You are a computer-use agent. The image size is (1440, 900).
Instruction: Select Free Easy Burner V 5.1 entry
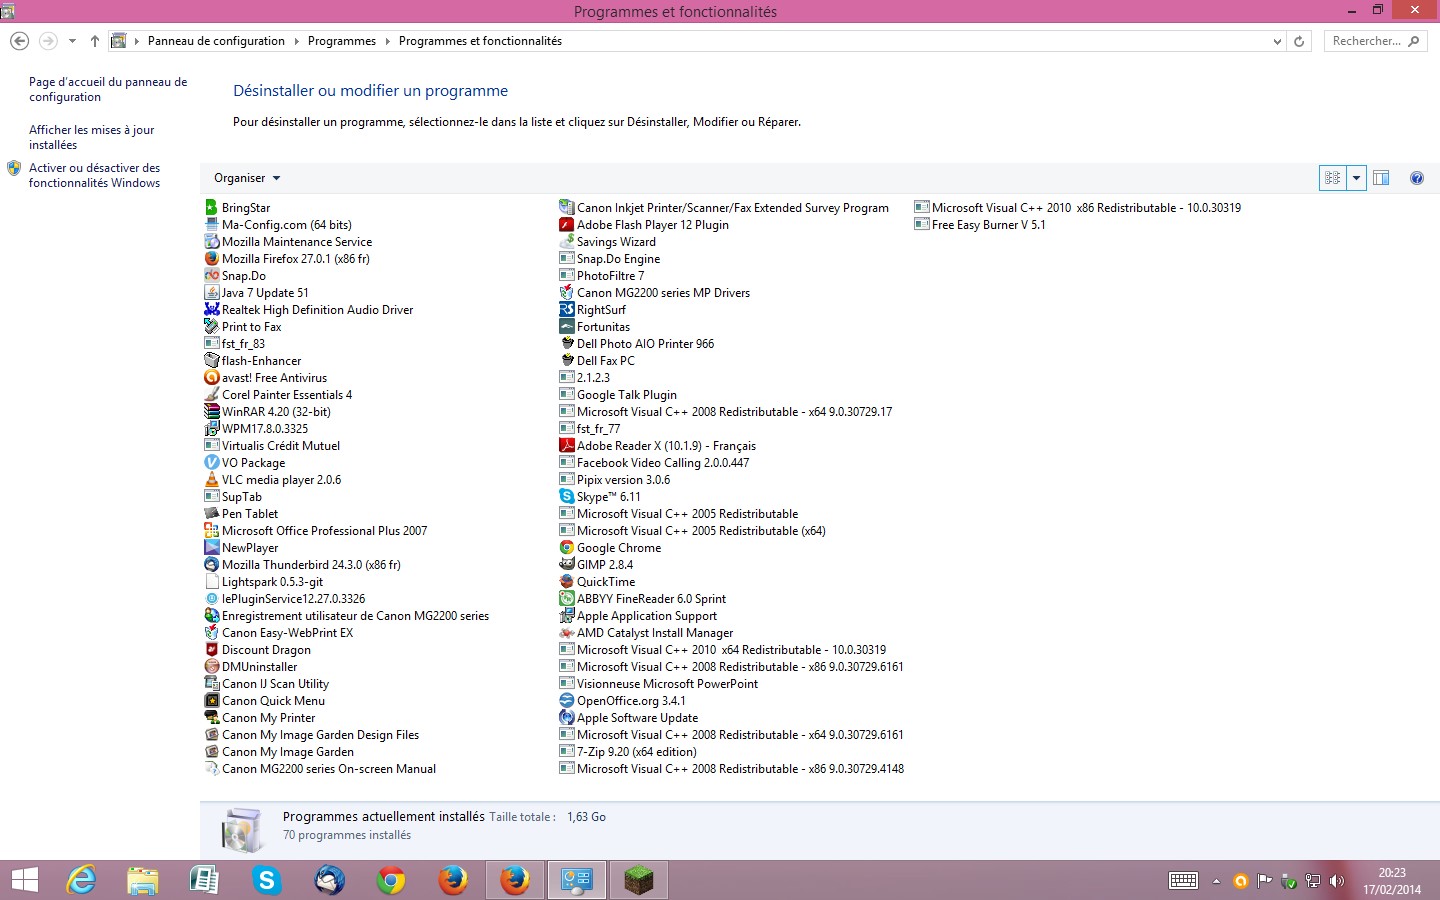click(x=988, y=225)
